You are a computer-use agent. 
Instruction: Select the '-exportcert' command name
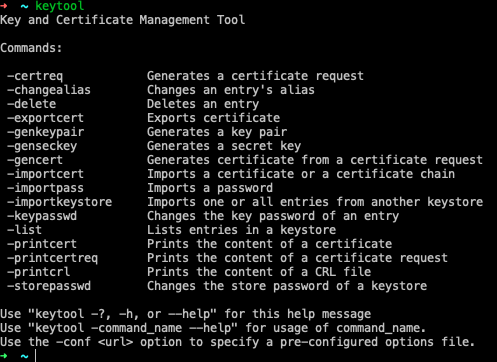point(45,118)
